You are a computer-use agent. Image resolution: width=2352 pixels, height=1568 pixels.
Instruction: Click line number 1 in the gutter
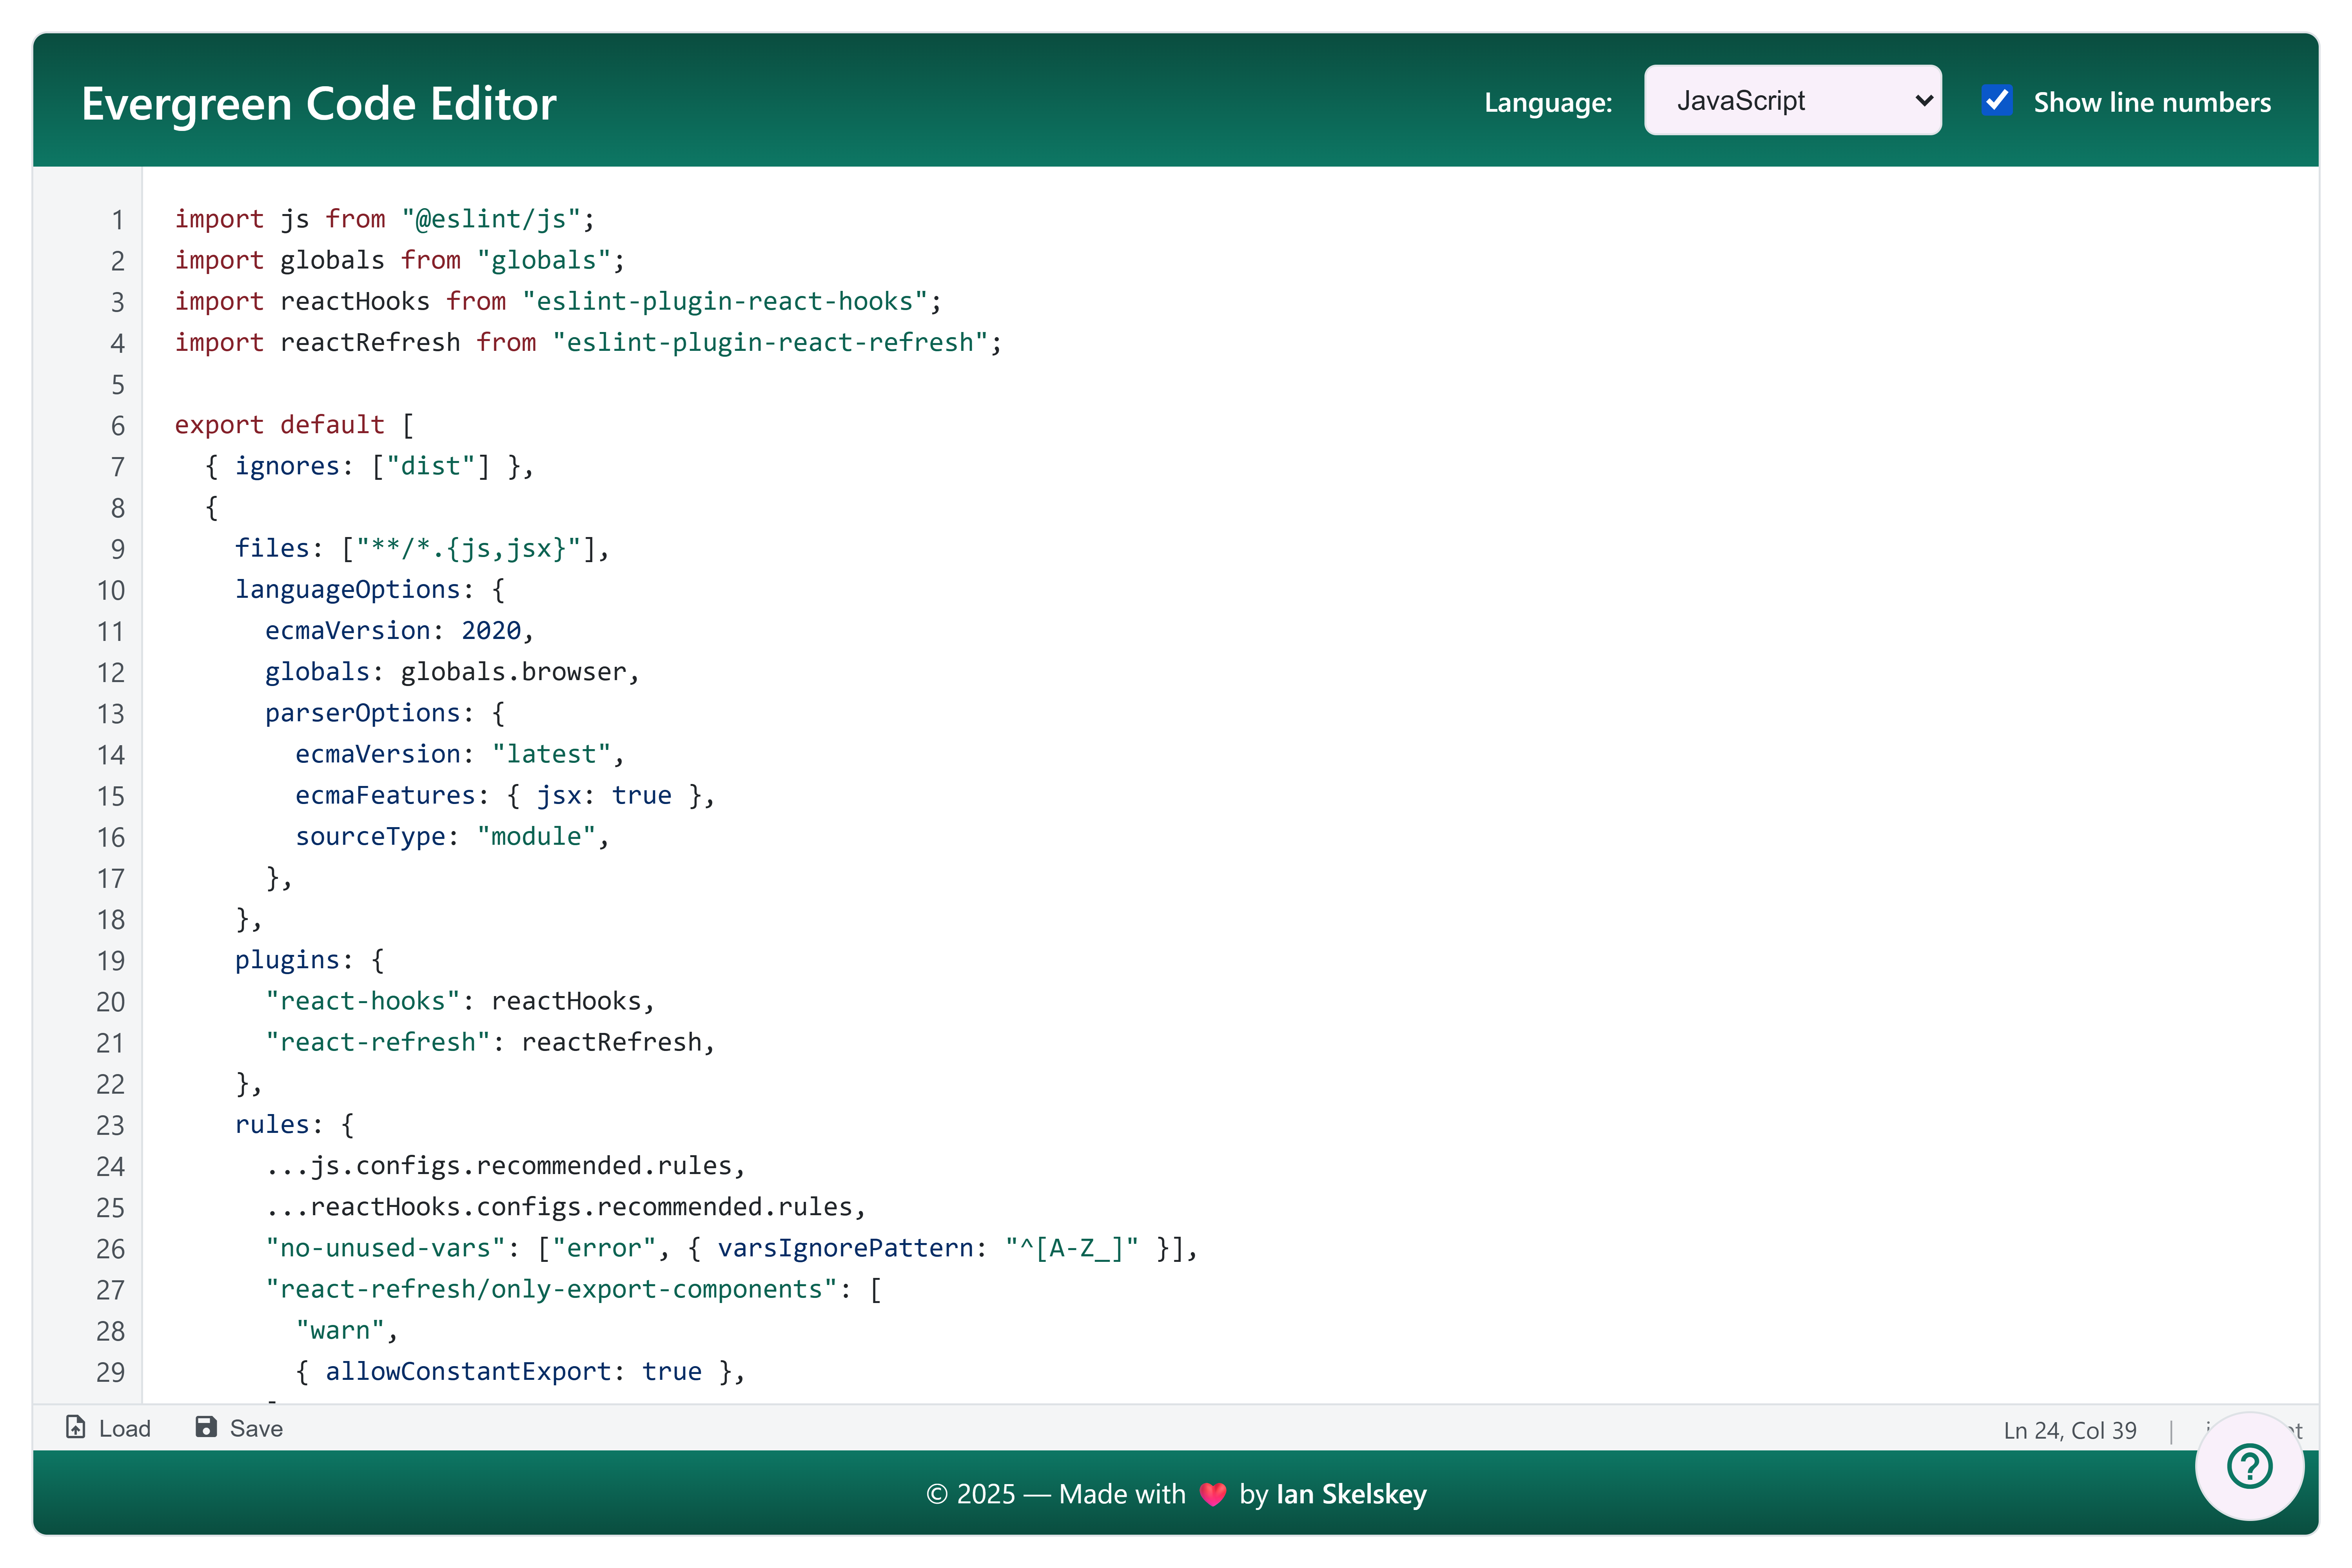(118, 220)
